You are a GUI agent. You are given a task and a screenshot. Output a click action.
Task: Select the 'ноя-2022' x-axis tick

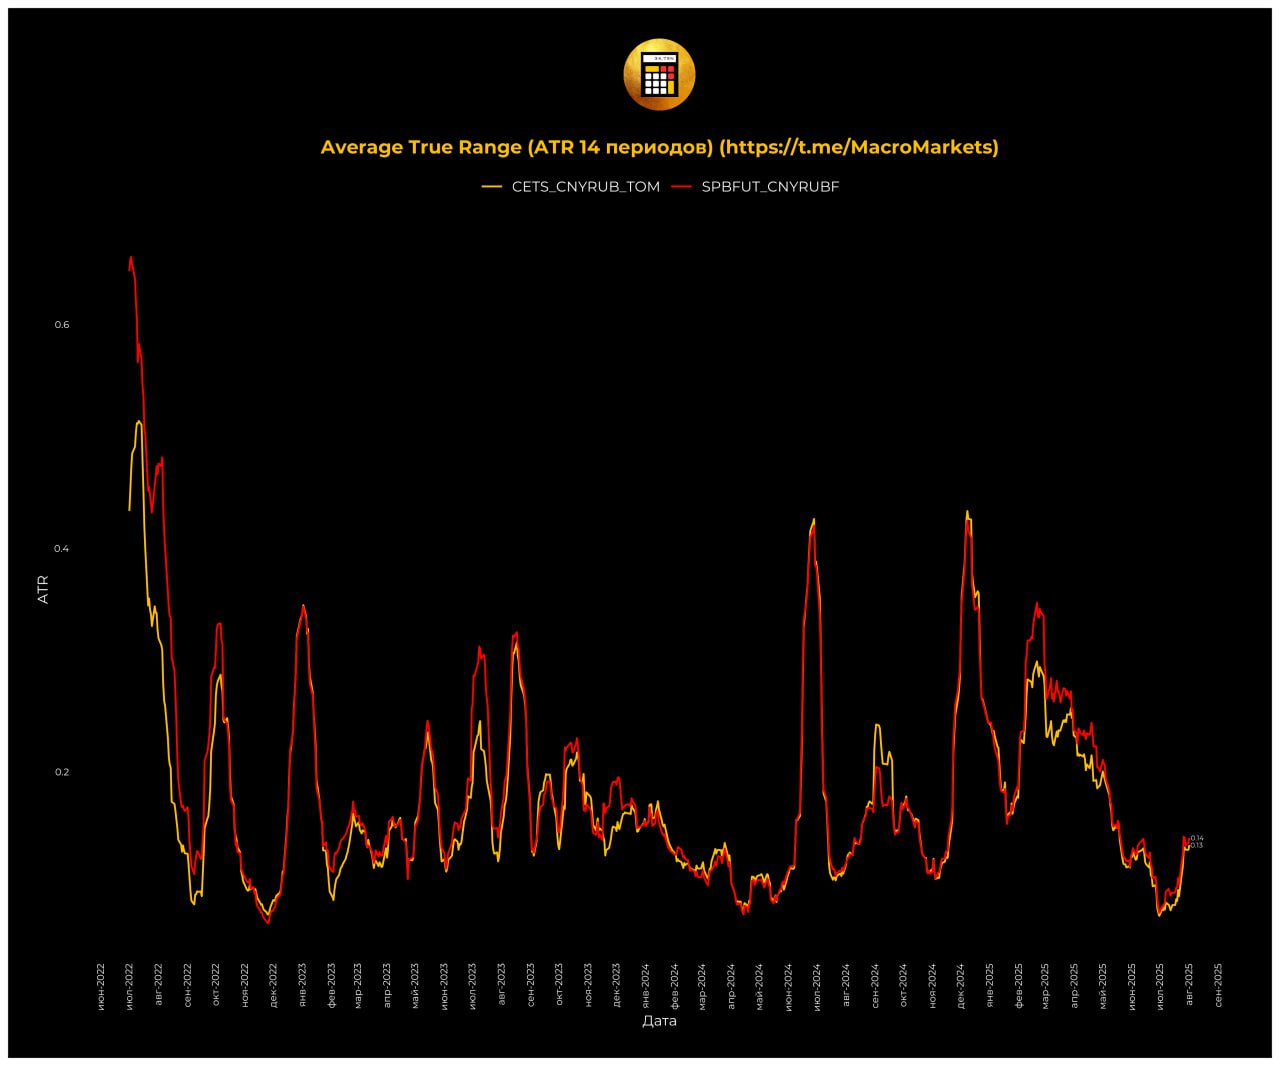click(x=245, y=984)
